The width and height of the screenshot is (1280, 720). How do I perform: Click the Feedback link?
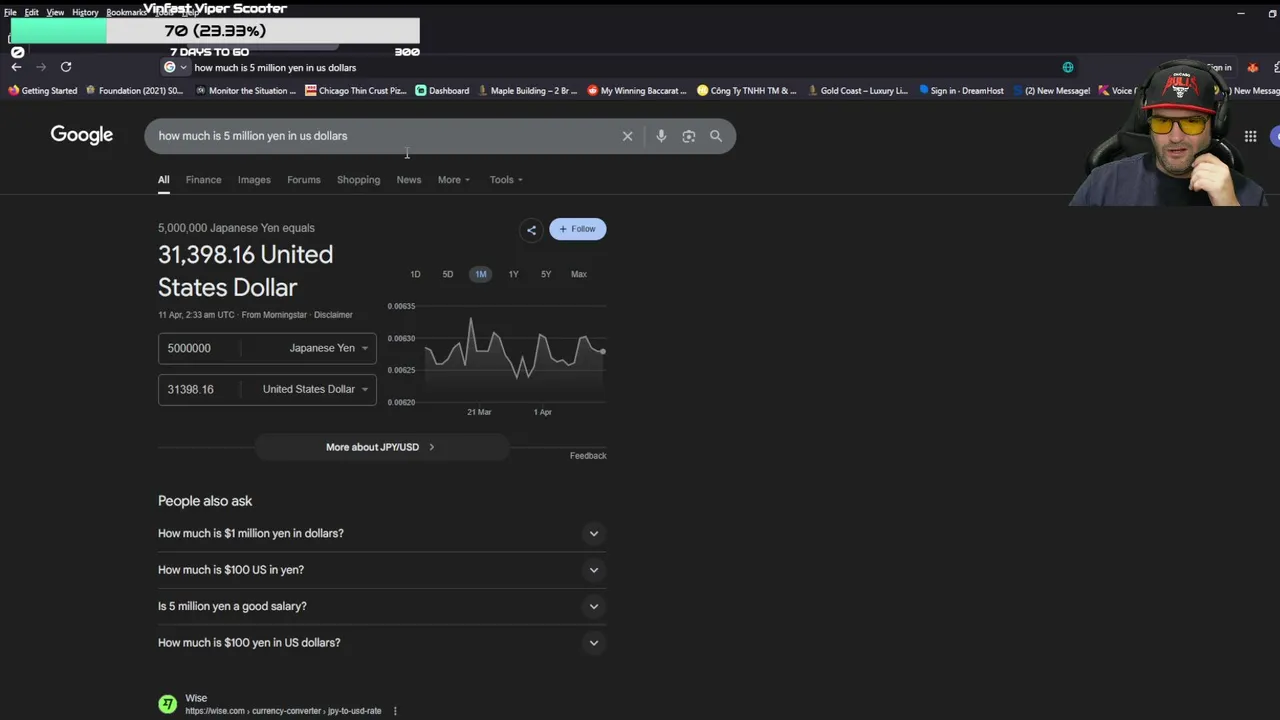tap(588, 456)
